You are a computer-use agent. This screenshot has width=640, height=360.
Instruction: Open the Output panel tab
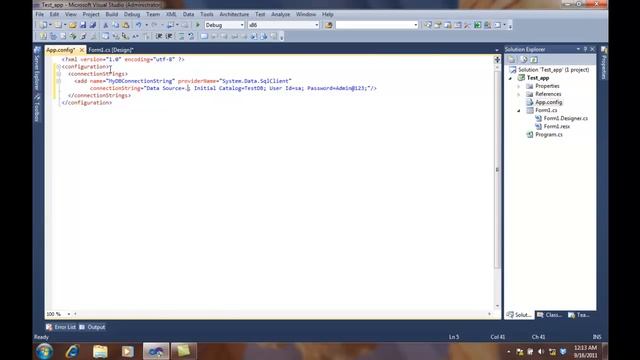[92, 327]
